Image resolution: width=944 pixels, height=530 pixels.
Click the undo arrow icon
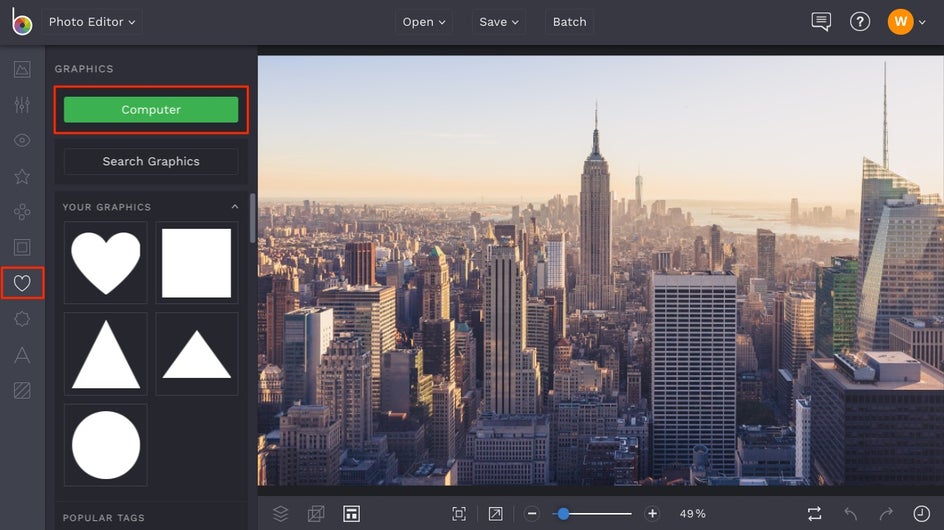(850, 514)
